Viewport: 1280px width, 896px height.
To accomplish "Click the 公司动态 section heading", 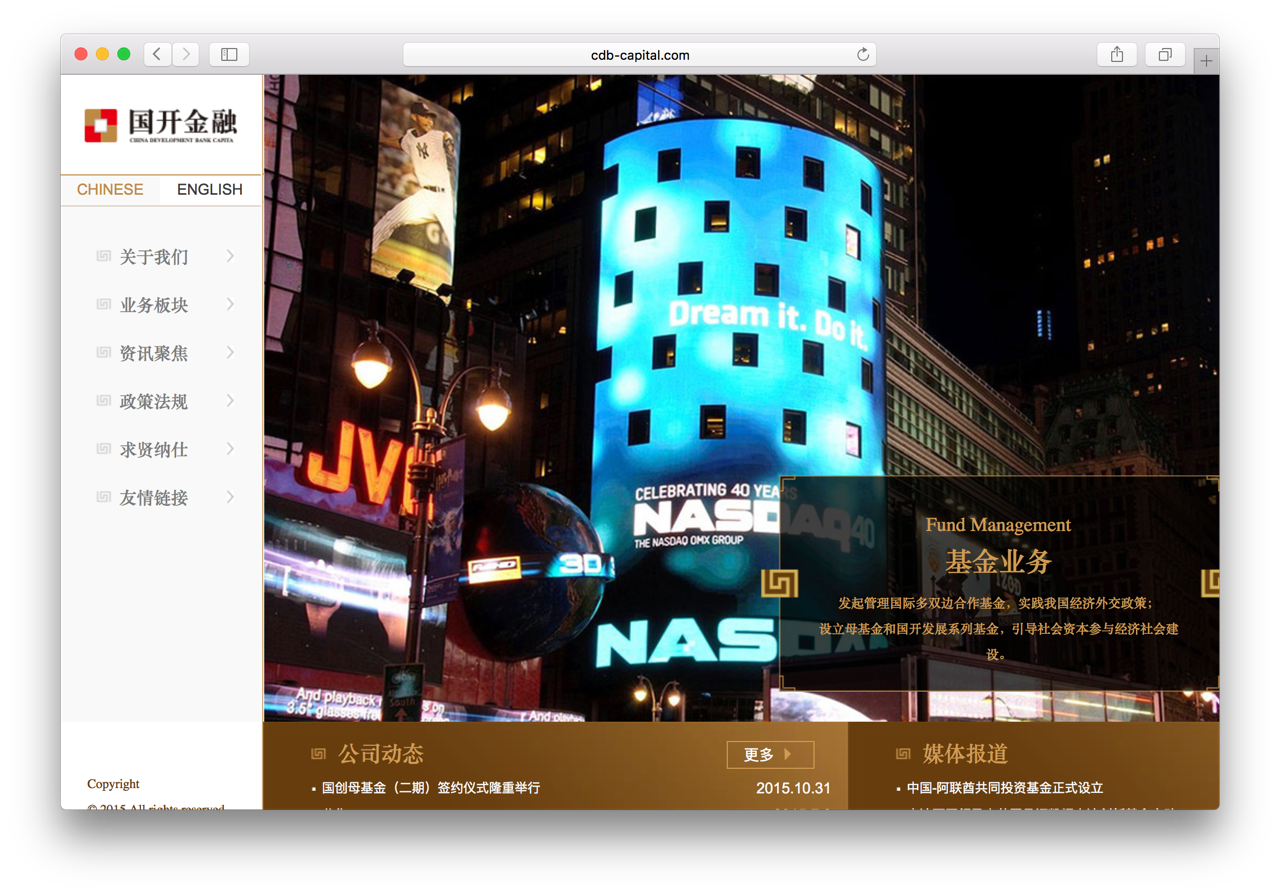I will [x=381, y=754].
